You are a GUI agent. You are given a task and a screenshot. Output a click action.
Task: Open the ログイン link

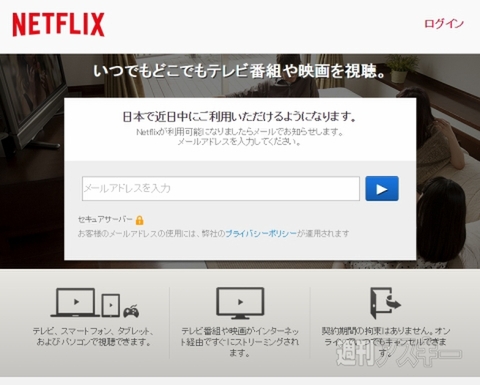444,24
